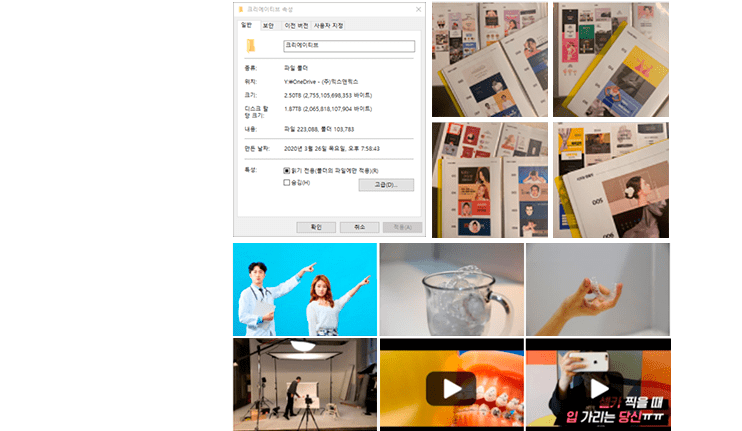Viewport: 742px width, 431px height.
Task: Open the portfolio photo with yellow poster
Action: (610, 59)
